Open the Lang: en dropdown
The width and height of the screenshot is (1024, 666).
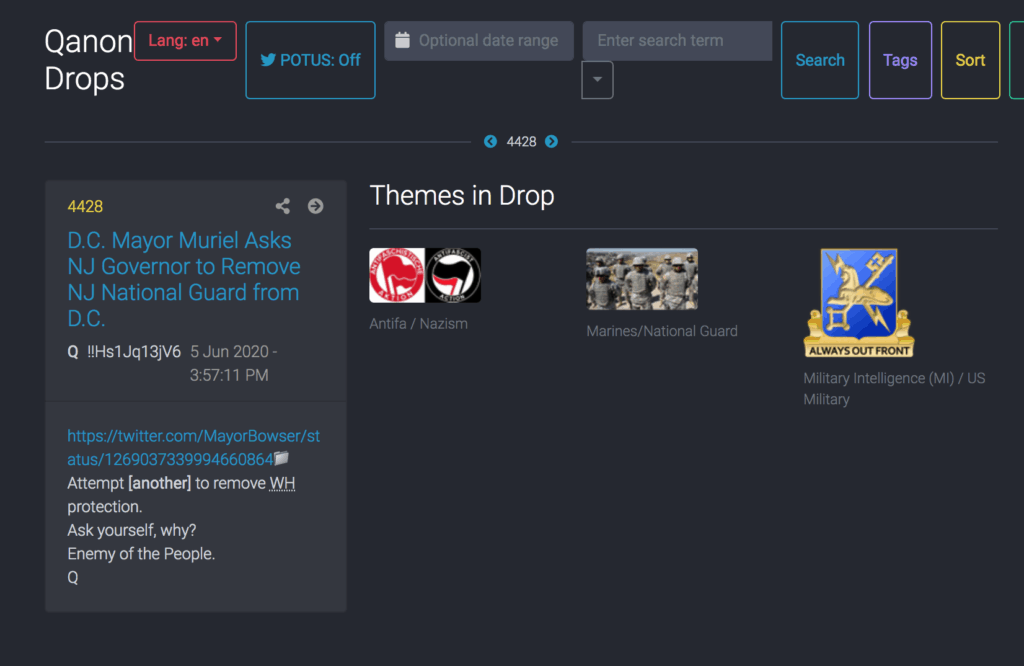[185, 41]
